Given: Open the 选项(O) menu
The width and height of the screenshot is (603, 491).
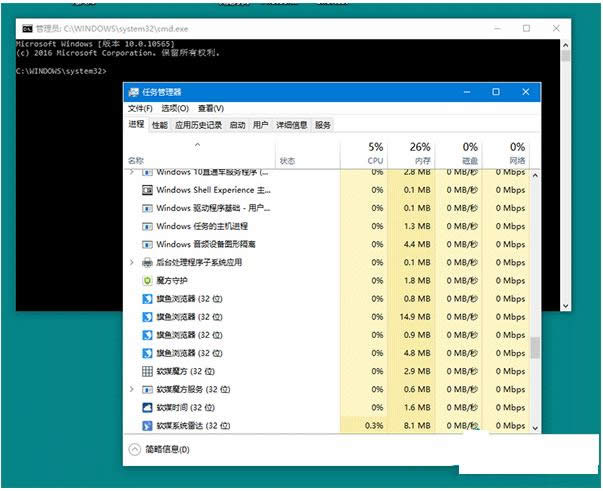Looking at the screenshot, I should tap(175, 108).
